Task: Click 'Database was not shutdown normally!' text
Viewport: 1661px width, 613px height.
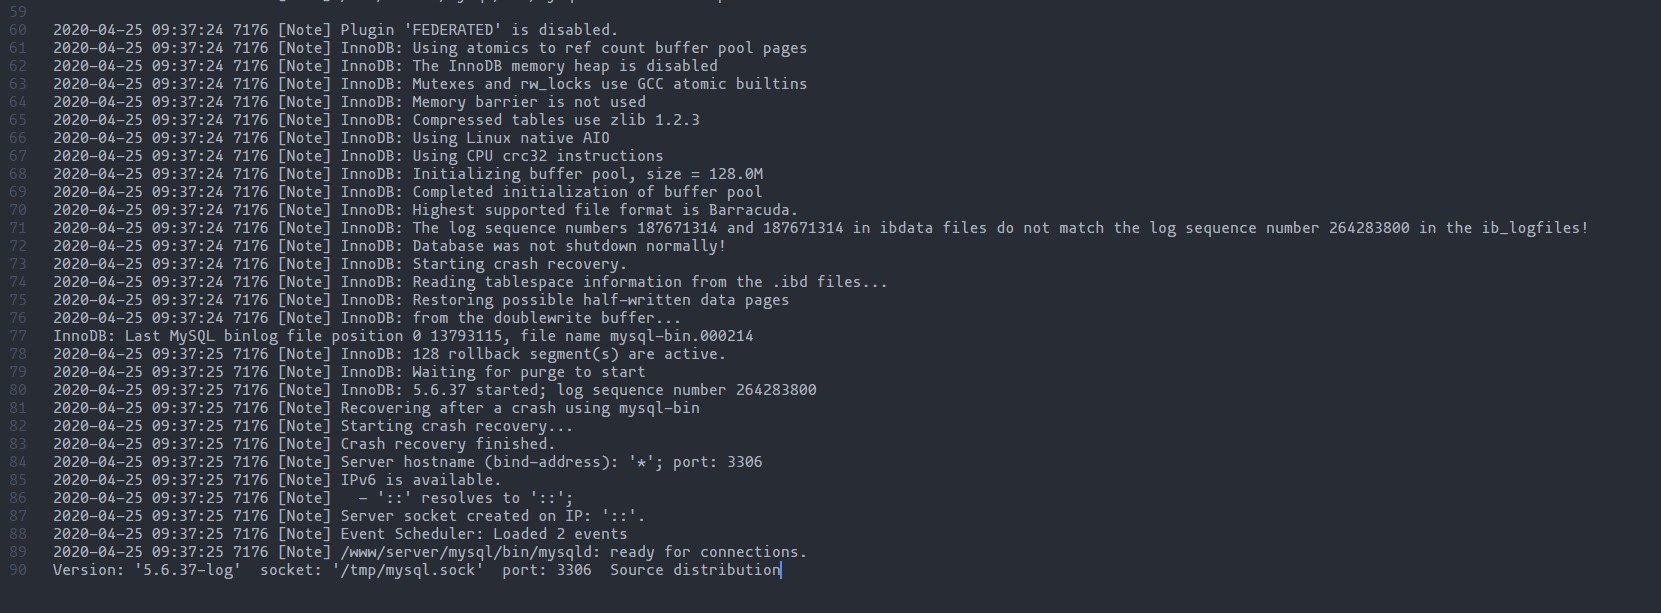Action: (569, 246)
